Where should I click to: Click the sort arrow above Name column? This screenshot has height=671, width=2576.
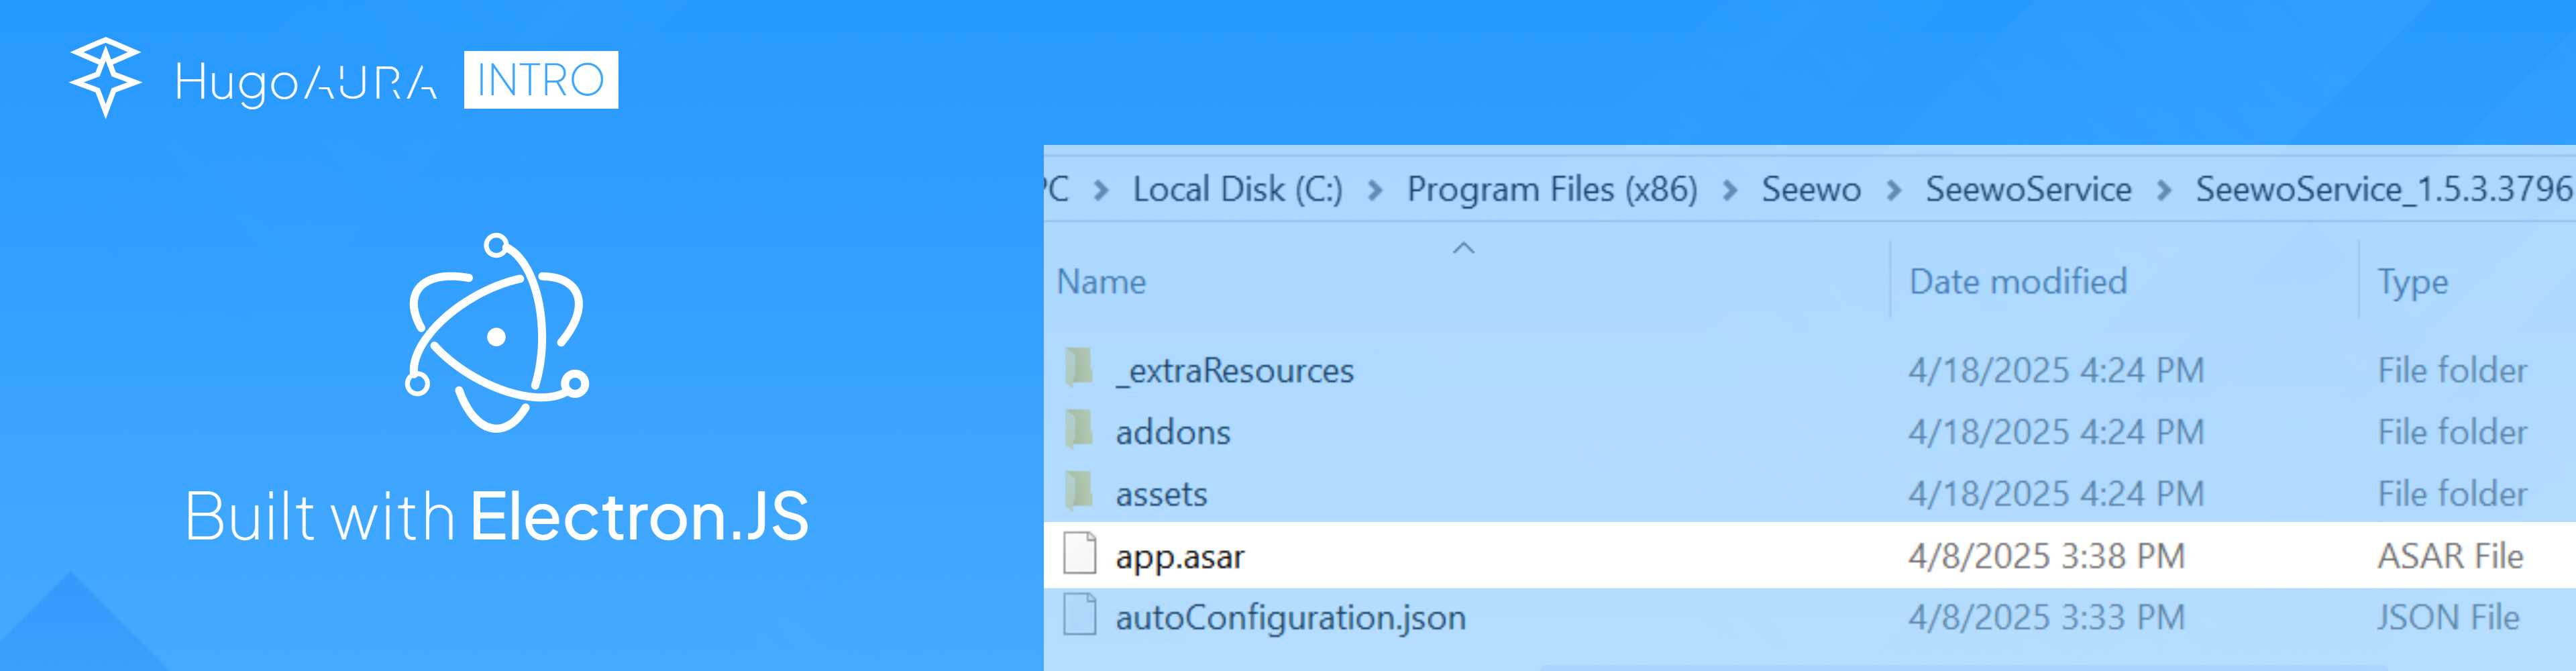(1463, 248)
